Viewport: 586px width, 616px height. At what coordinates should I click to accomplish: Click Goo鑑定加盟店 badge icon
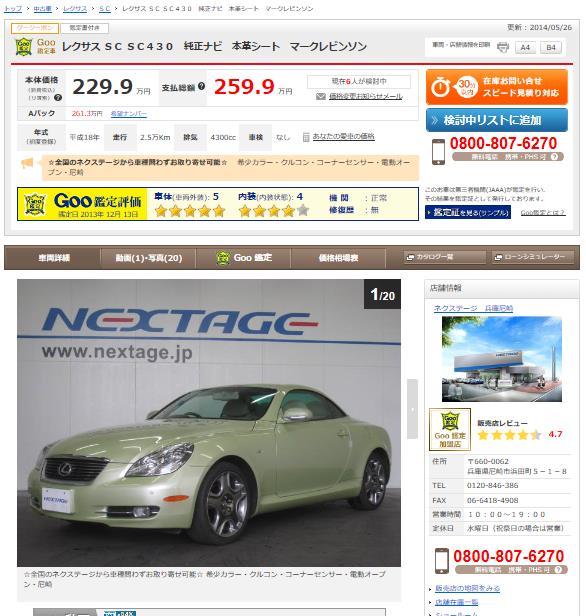click(450, 429)
